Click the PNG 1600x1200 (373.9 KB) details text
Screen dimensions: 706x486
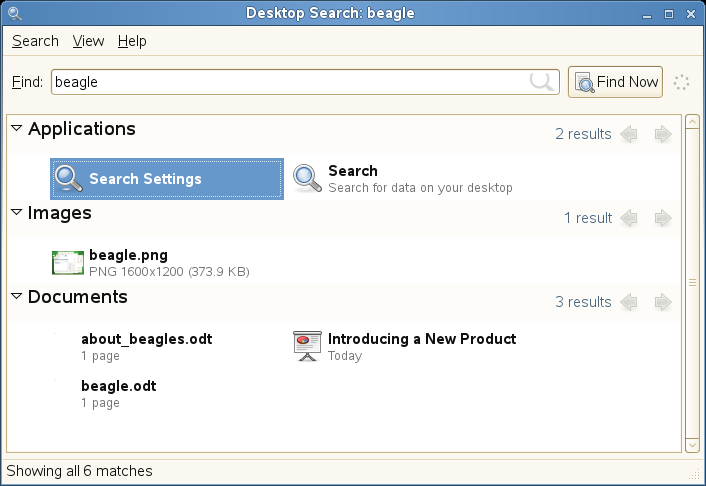click(169, 272)
